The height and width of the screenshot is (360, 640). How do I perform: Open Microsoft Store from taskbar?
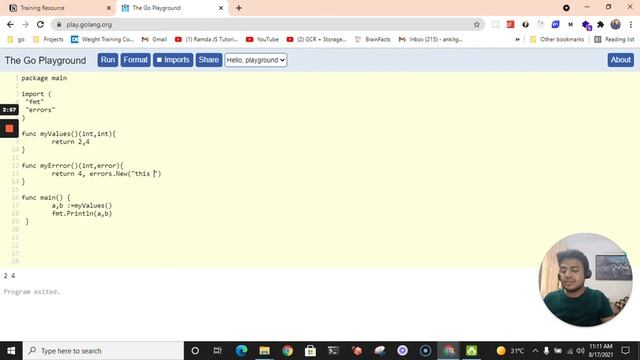310,351
